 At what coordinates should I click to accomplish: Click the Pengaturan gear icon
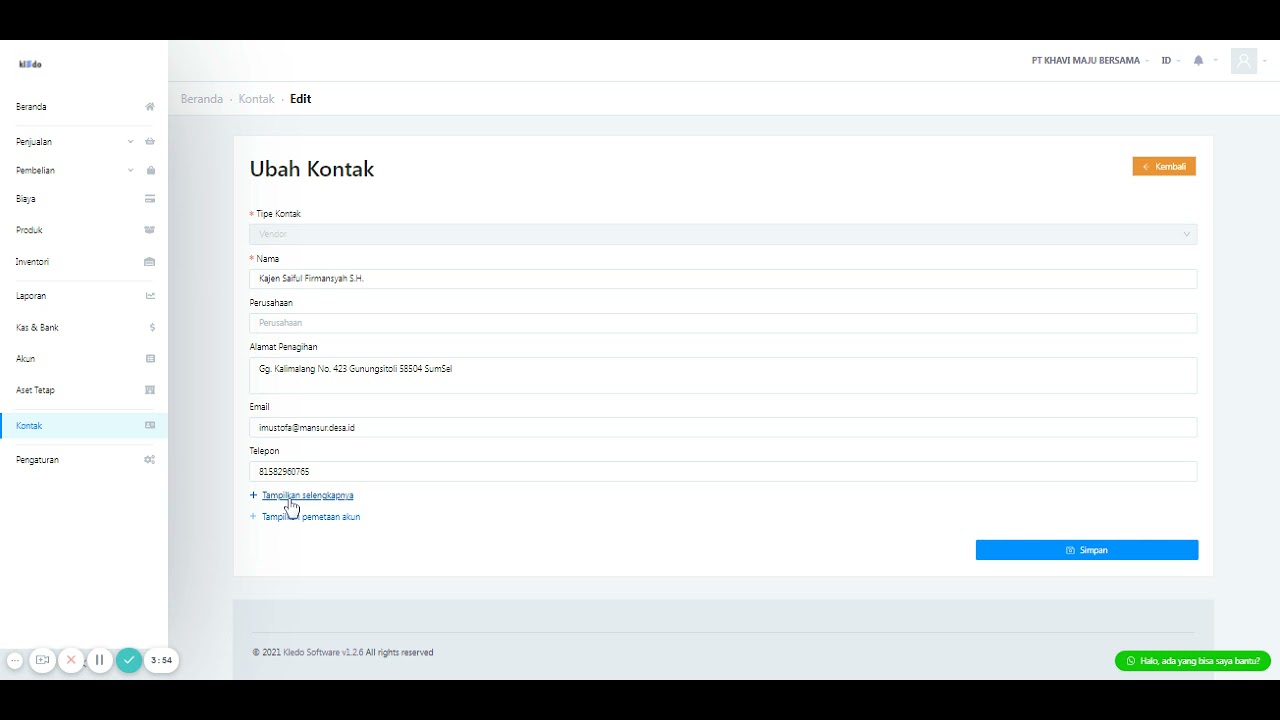point(150,460)
